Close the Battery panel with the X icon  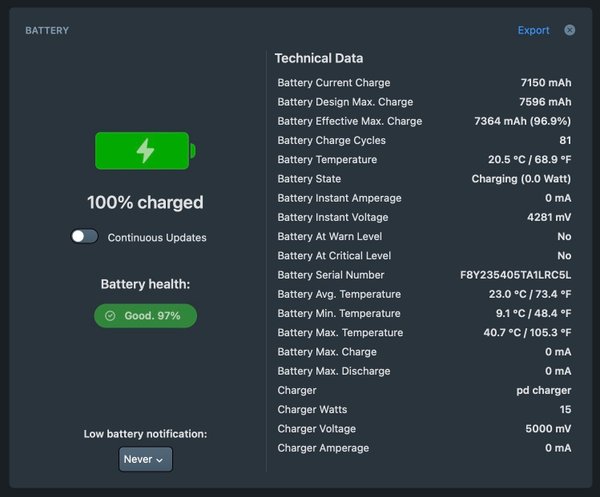pyautogui.click(x=569, y=30)
